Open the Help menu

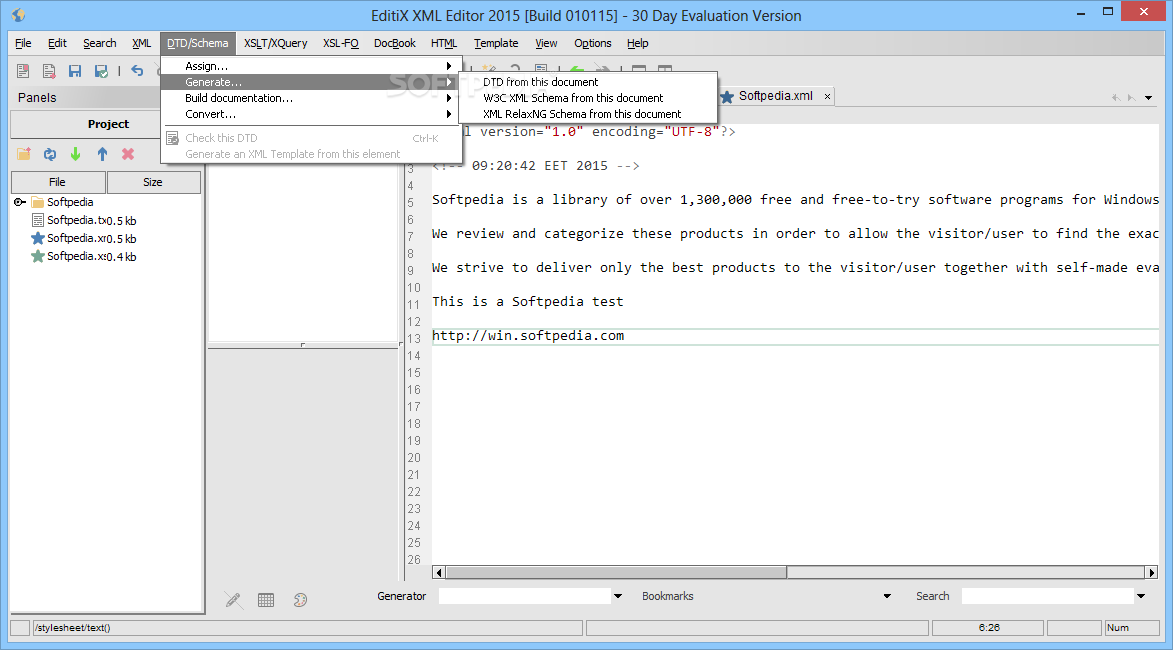[637, 43]
